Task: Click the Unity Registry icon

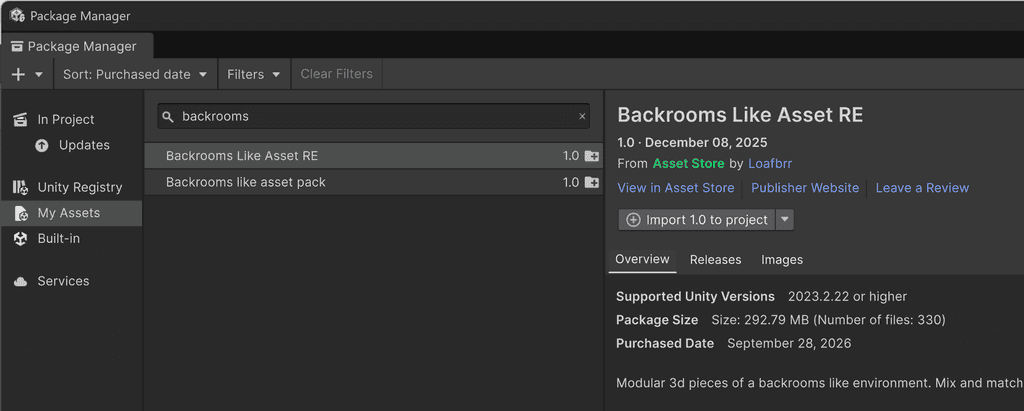Action: pyautogui.click(x=20, y=188)
